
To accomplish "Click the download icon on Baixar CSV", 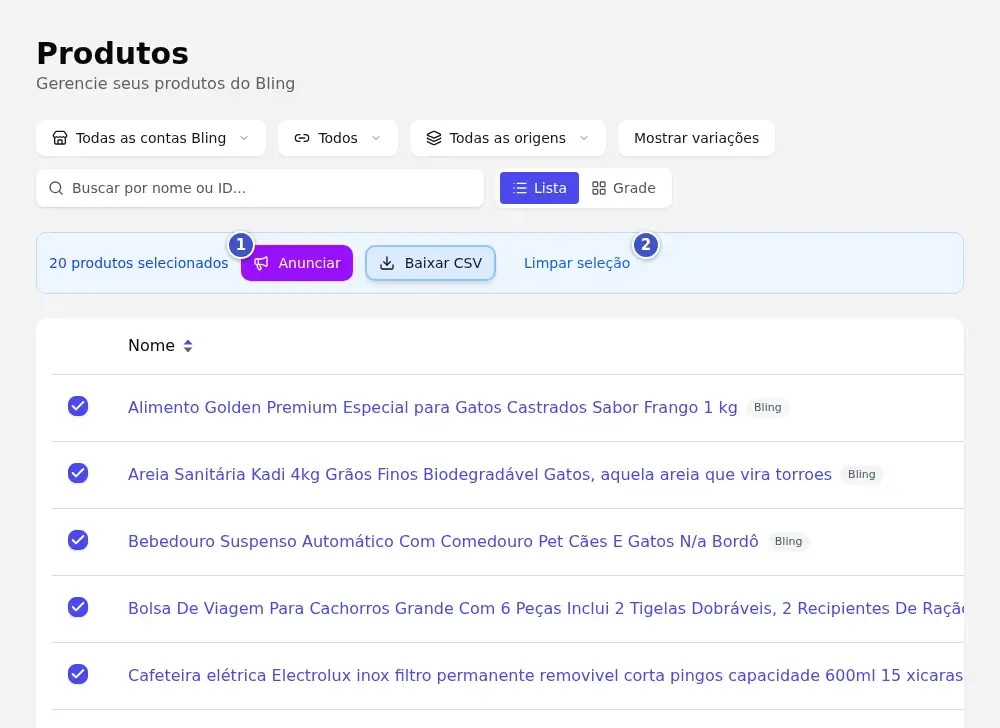I will click(387, 263).
